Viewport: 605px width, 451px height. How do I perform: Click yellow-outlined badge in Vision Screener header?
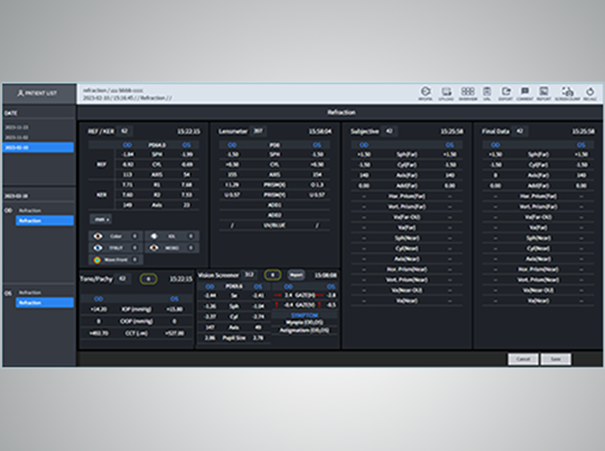pos(272,275)
